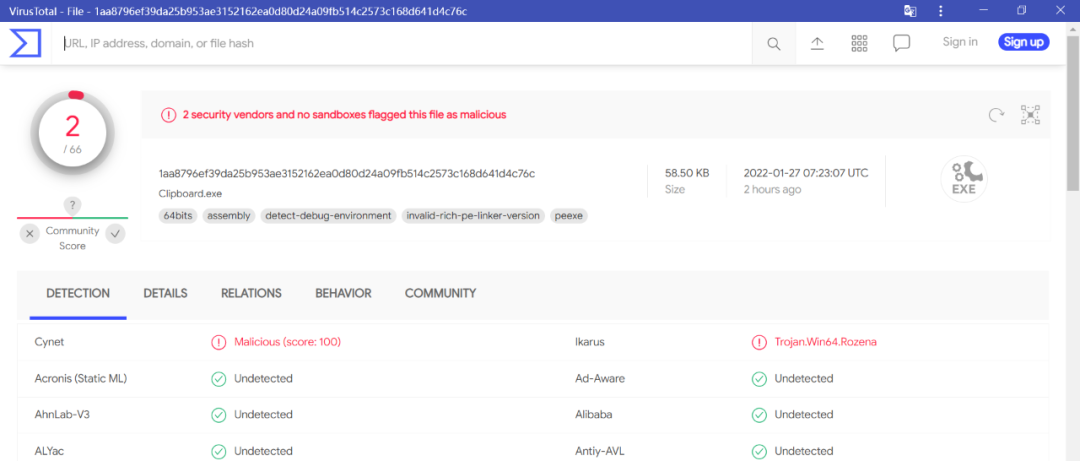Image resolution: width=1080 pixels, height=461 pixels.
Task: Open the comment bubble icon in header
Action: (x=902, y=43)
